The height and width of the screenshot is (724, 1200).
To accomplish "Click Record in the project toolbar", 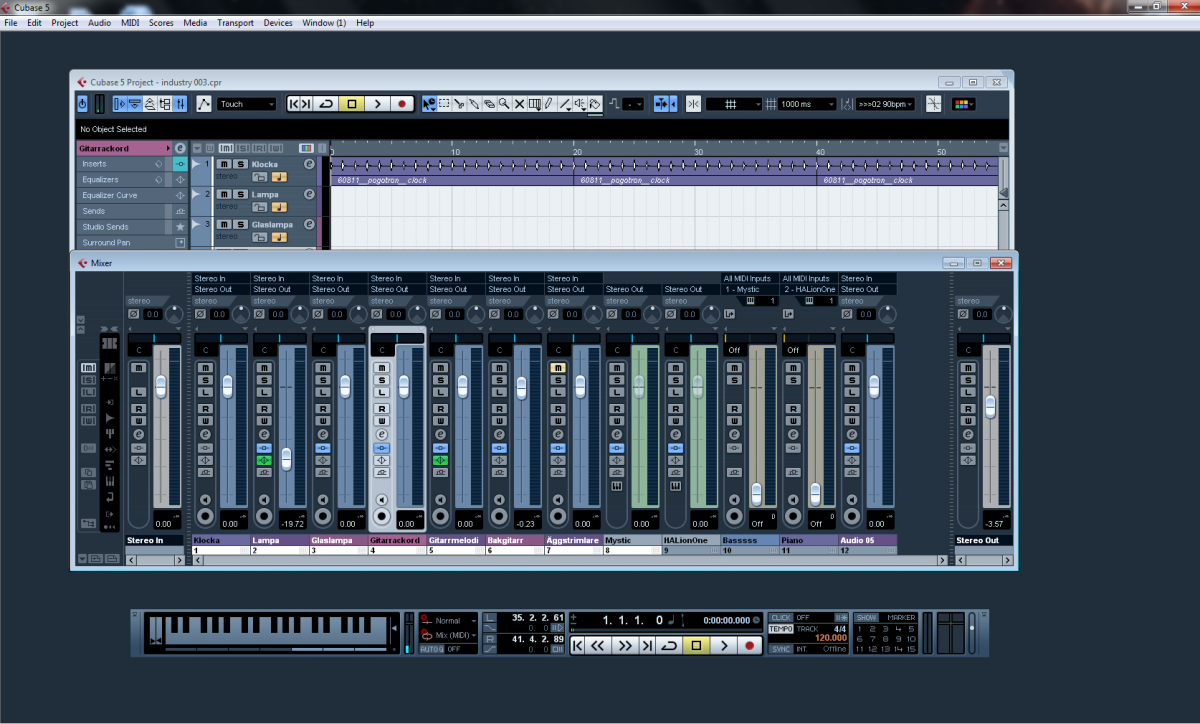I will [402, 104].
